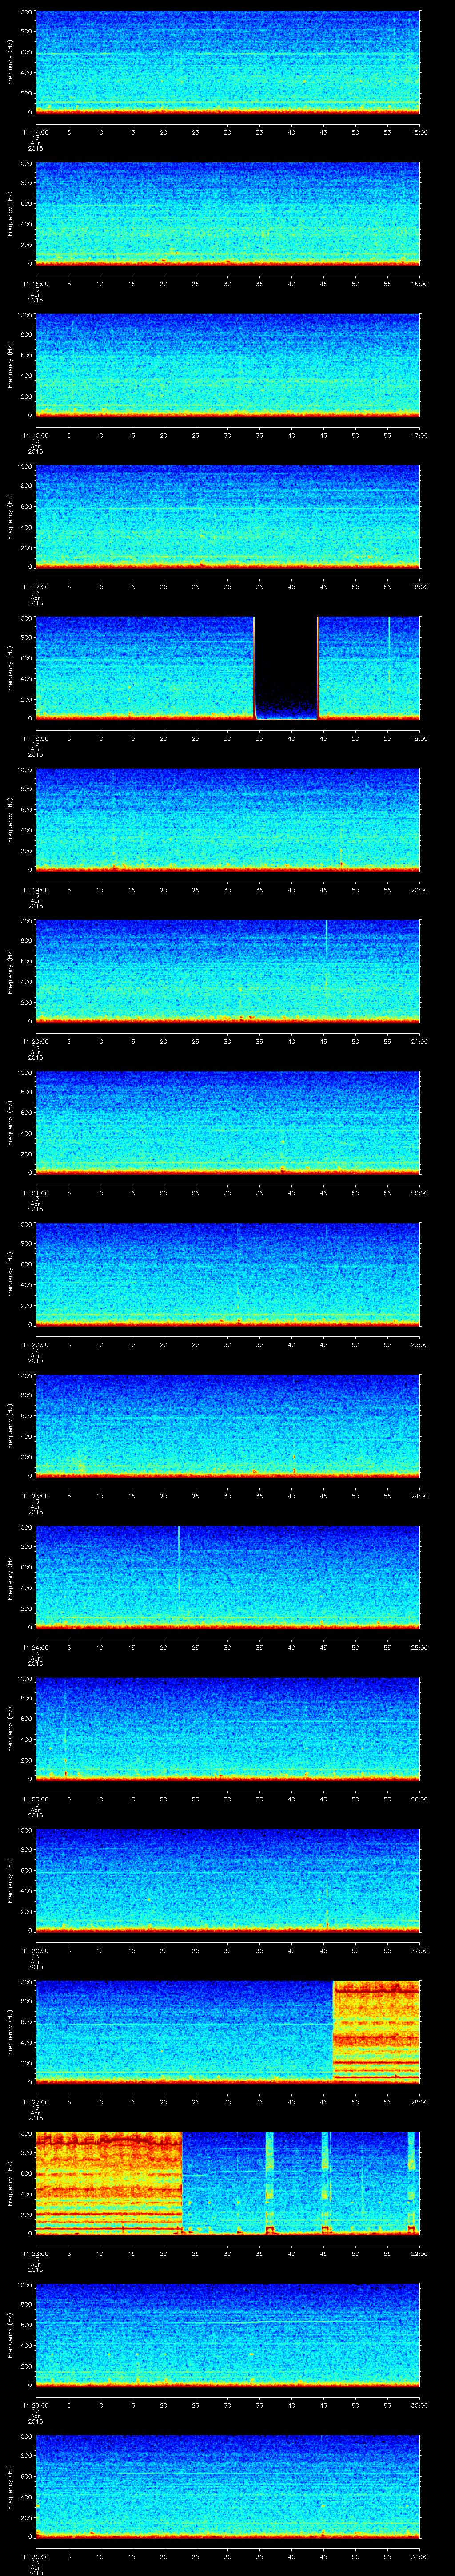Click the "11:17:00" start time label

[36, 586]
